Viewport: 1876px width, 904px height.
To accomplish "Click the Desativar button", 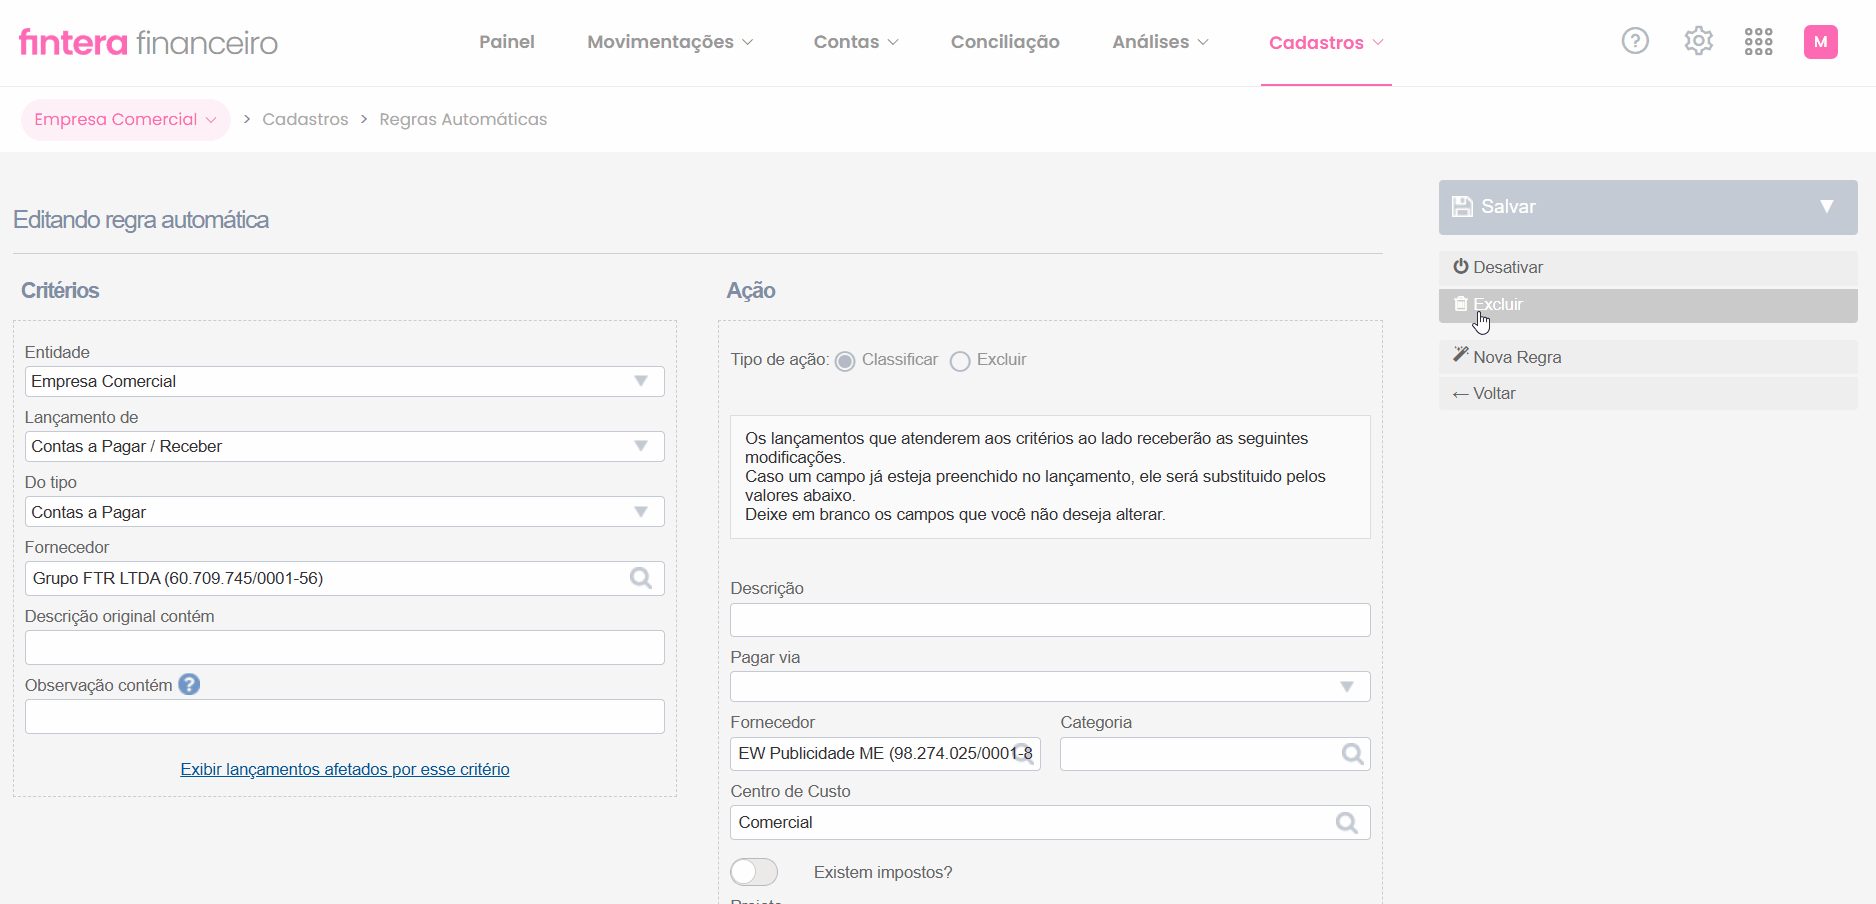I will [x=1648, y=267].
